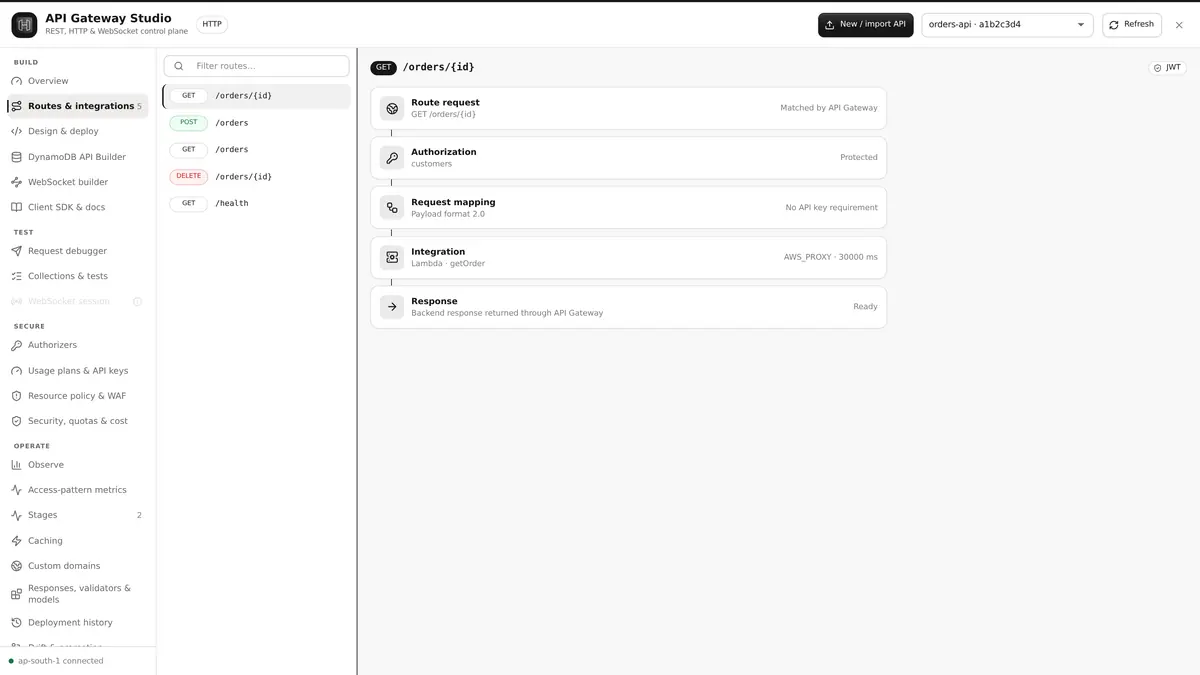Click the Usage plans & API keys icon
1200x675 pixels.
coord(16,371)
